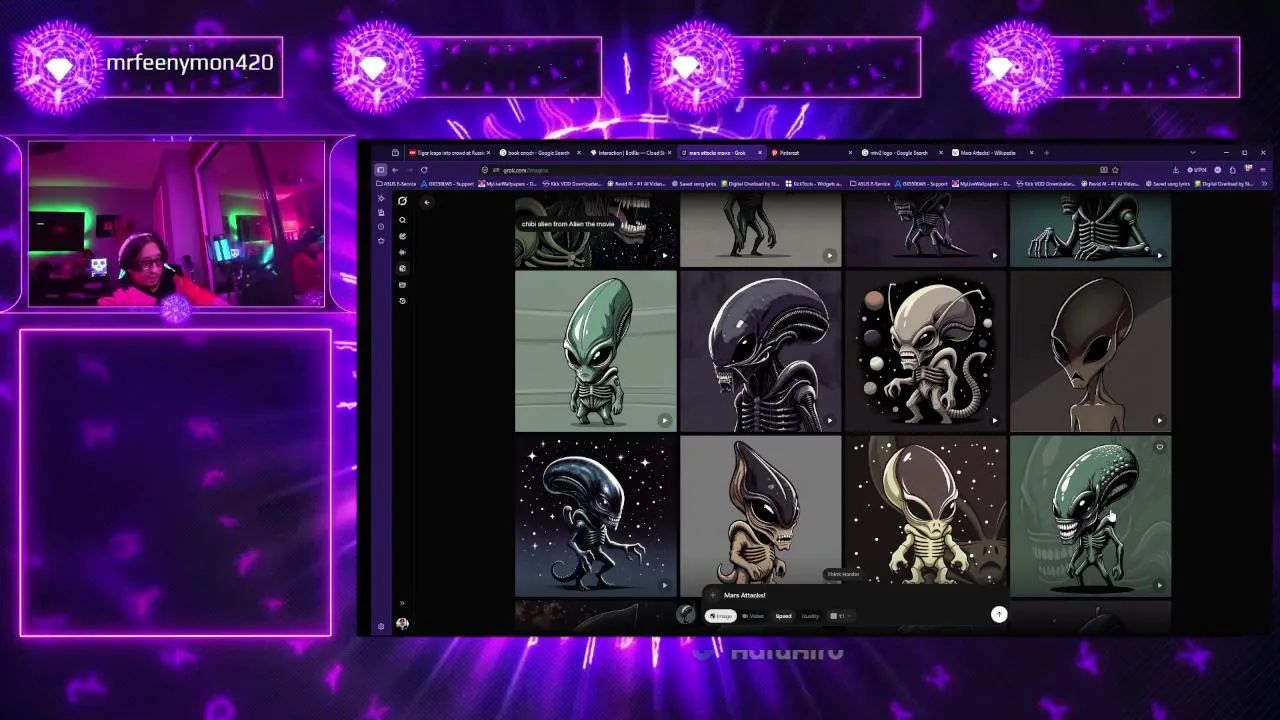Expand the Grok sidebar with double-chevron
Screen dimensions: 1280x720
coord(402,603)
